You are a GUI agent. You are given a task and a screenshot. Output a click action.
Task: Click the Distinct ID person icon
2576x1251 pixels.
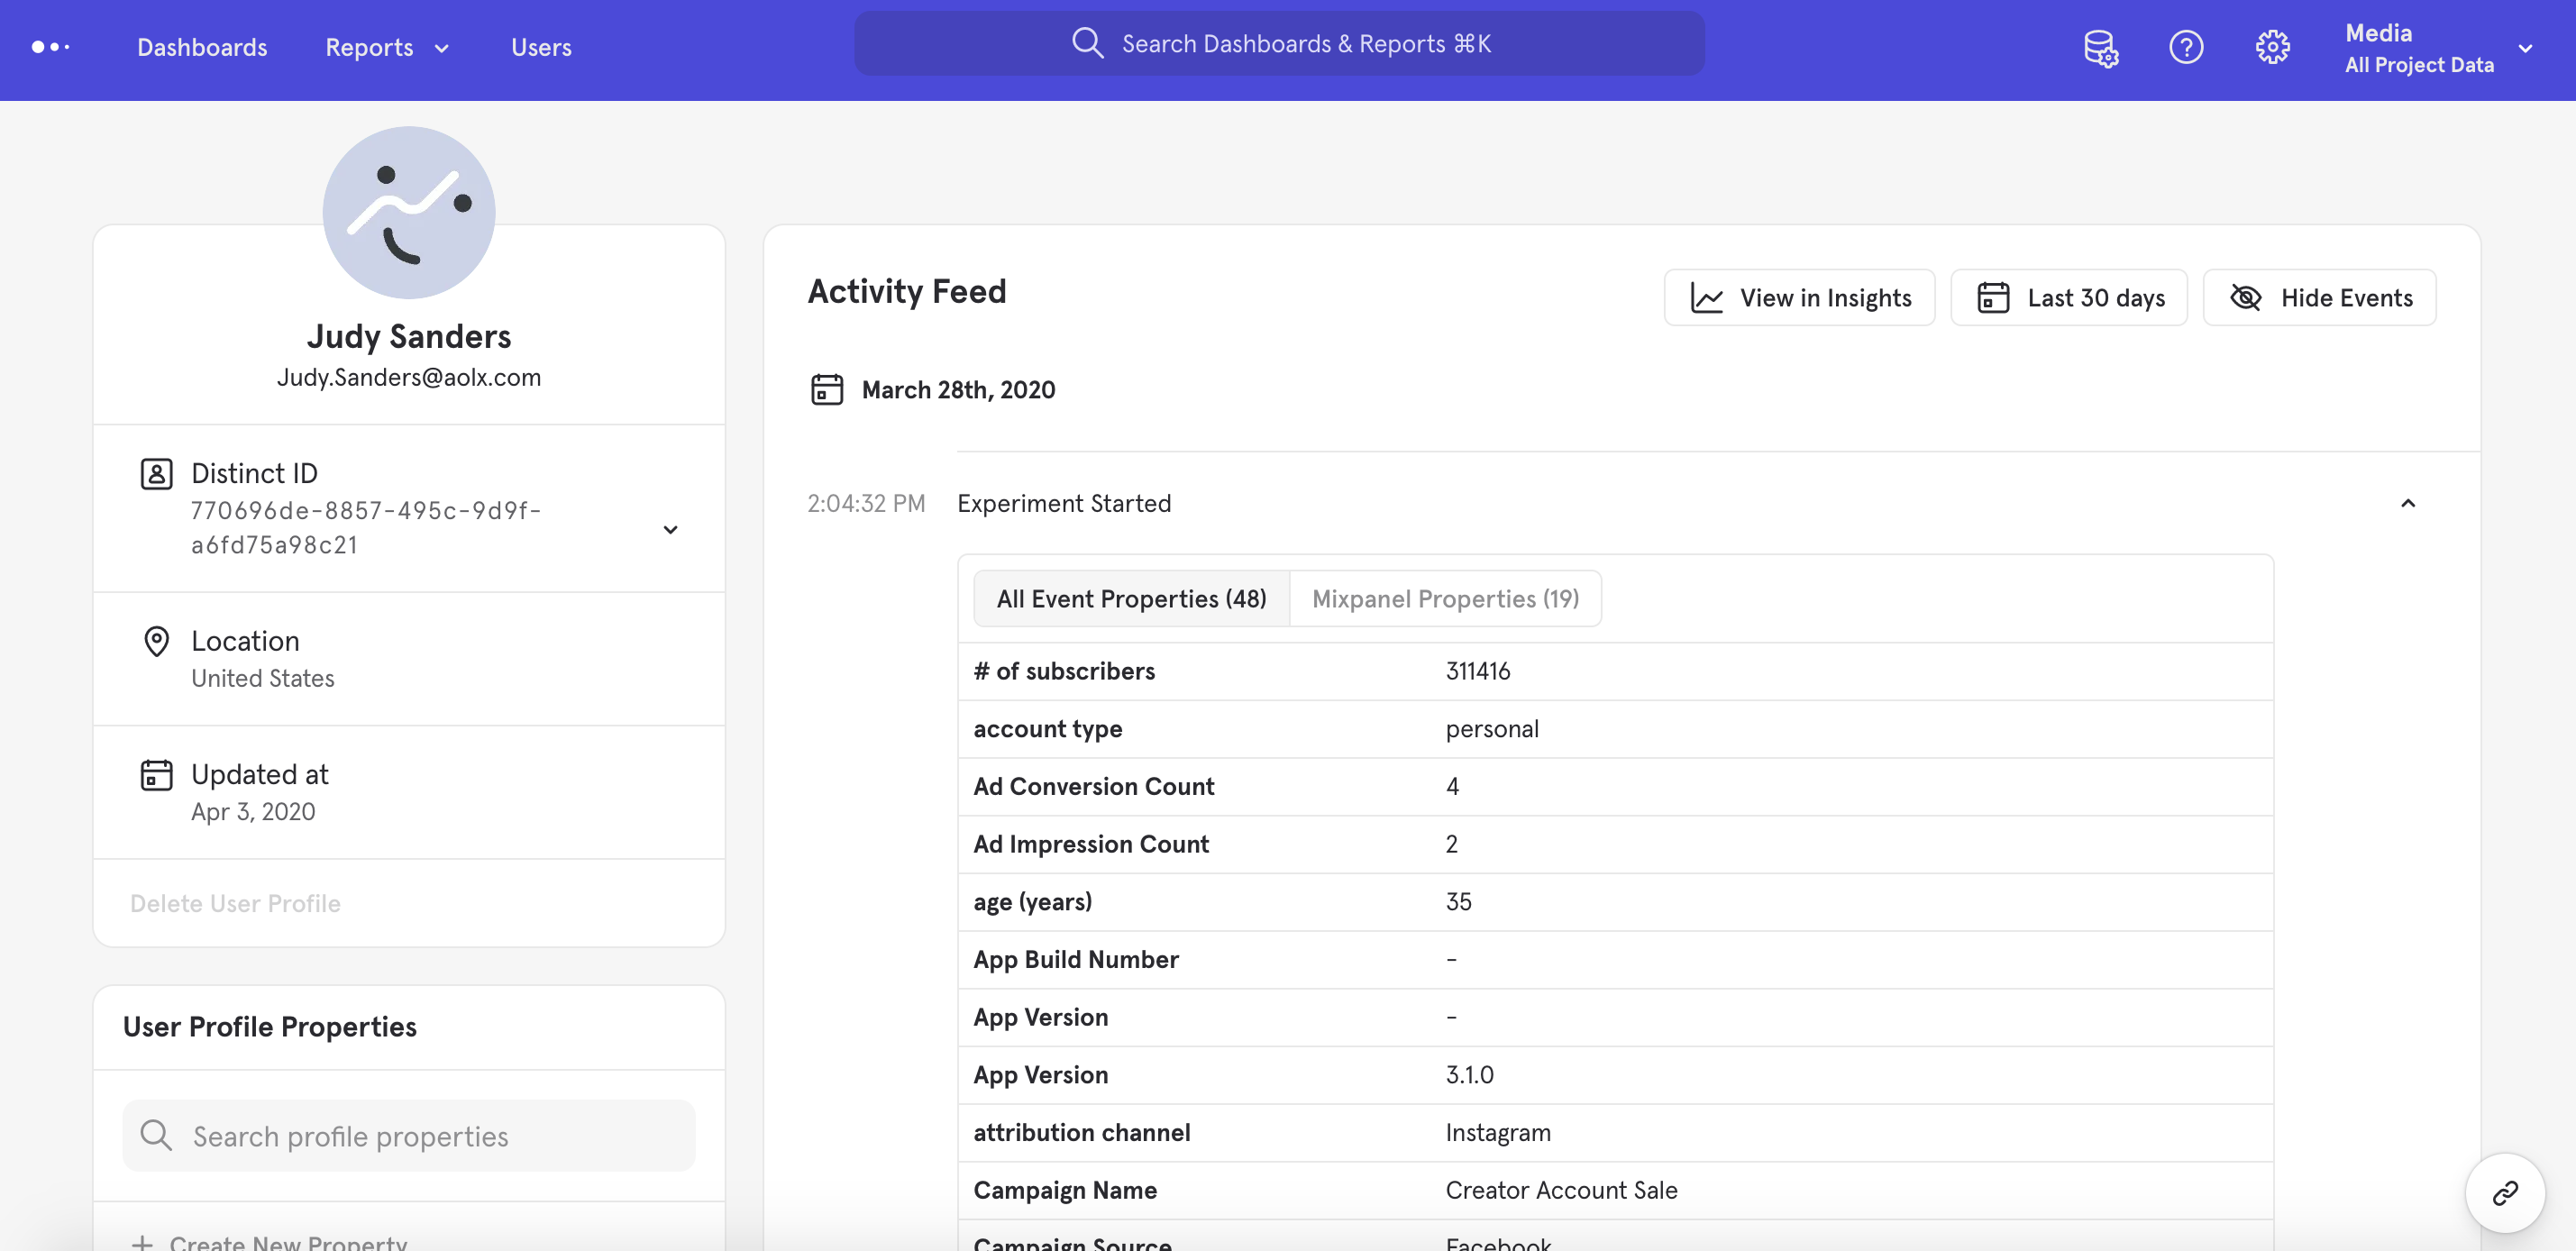[156, 473]
